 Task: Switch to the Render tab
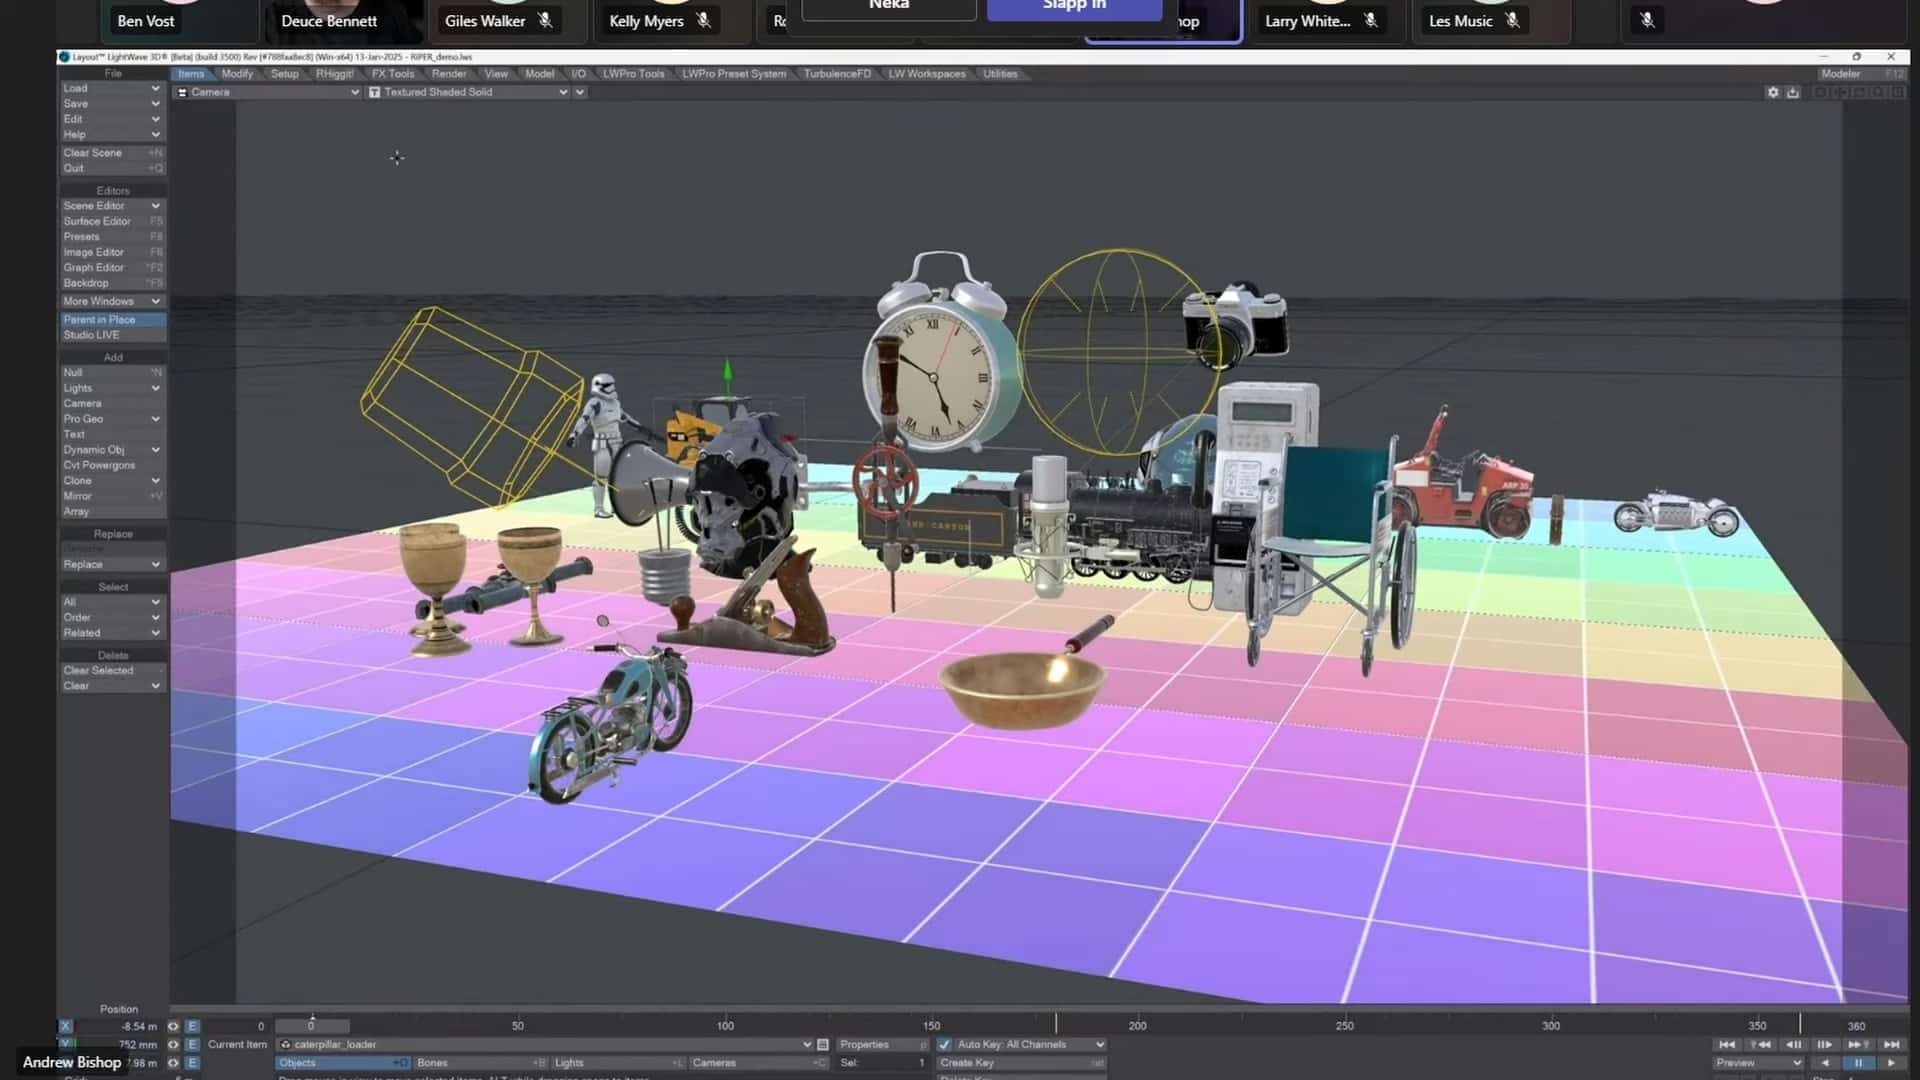tap(449, 73)
